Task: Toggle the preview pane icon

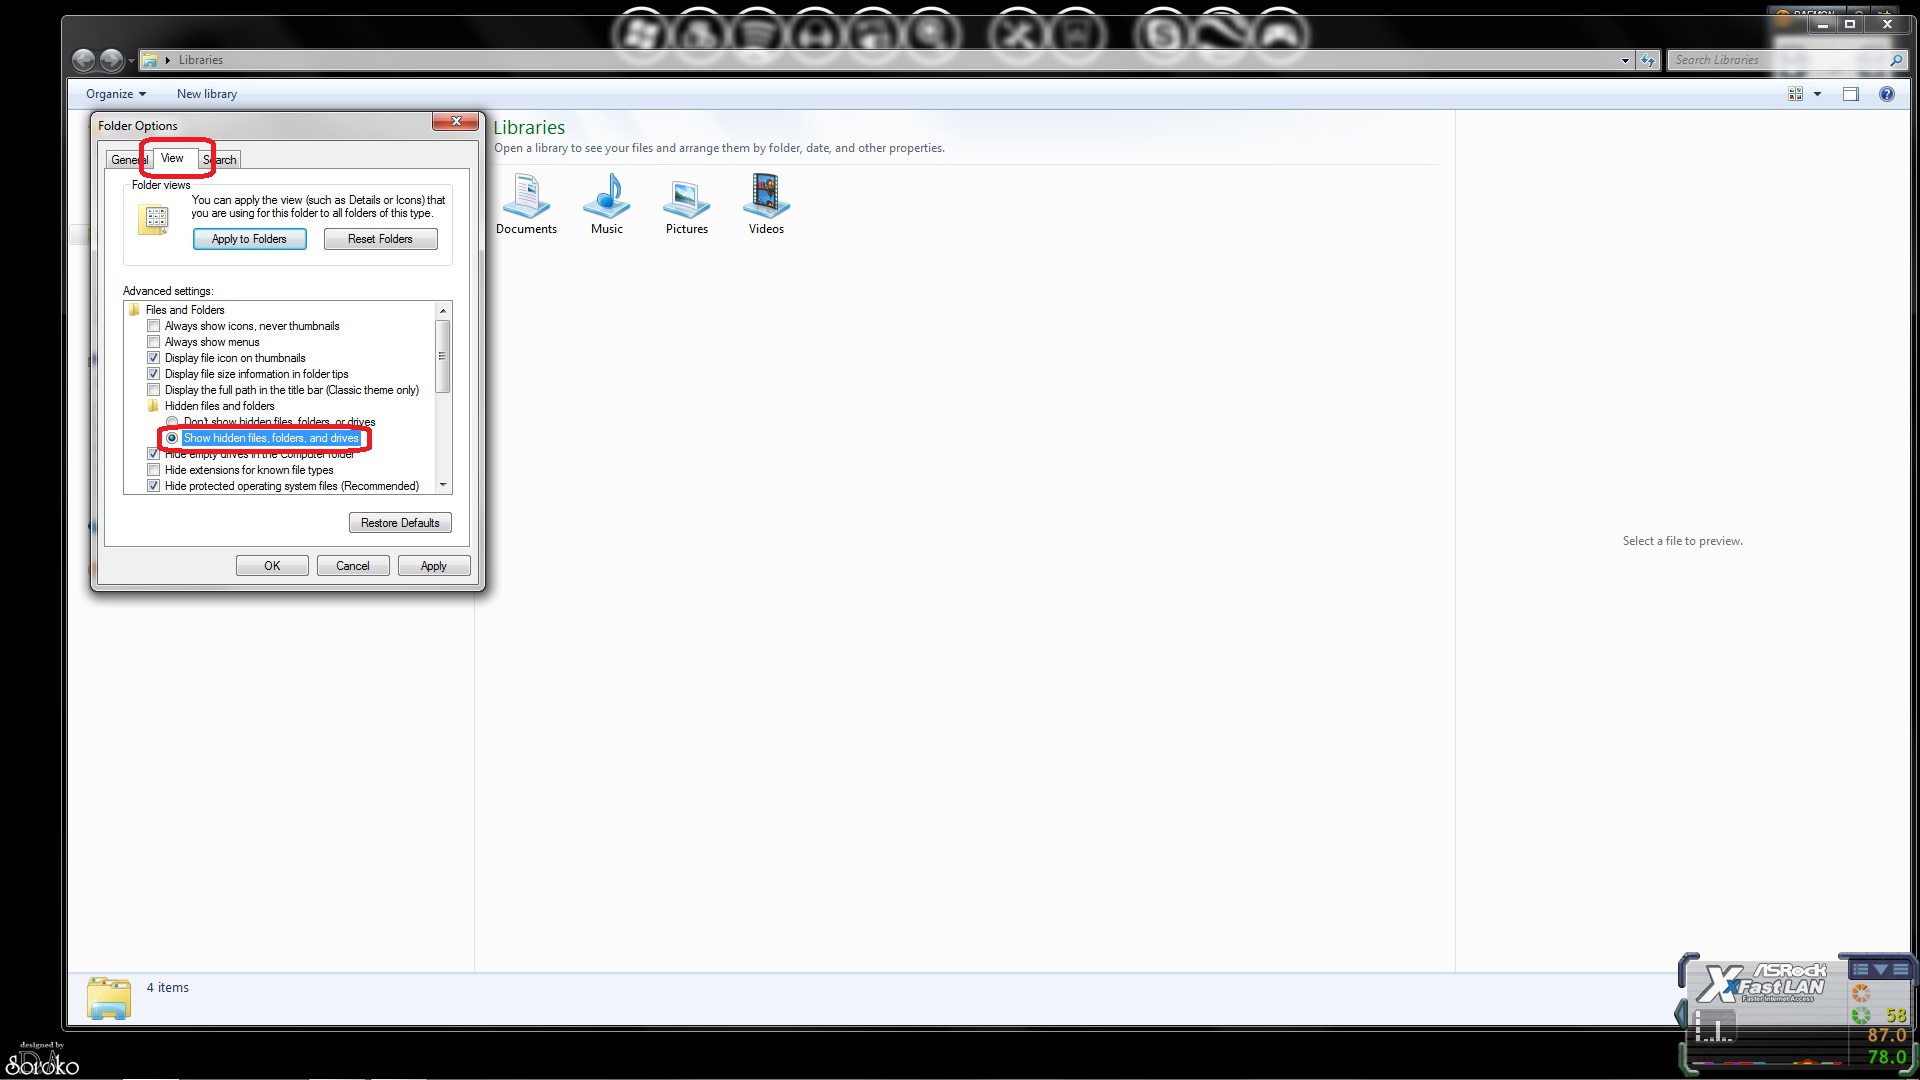Action: (1850, 94)
